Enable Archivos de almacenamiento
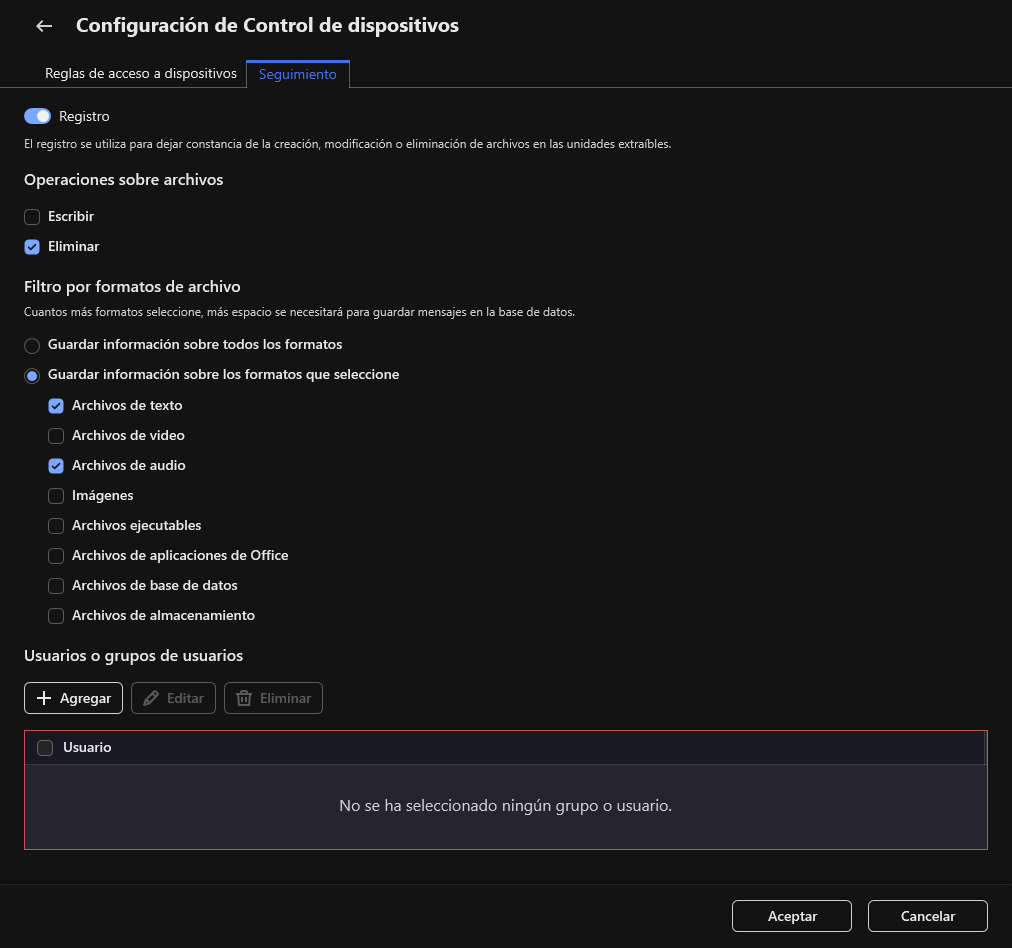1012x948 pixels. [x=56, y=615]
